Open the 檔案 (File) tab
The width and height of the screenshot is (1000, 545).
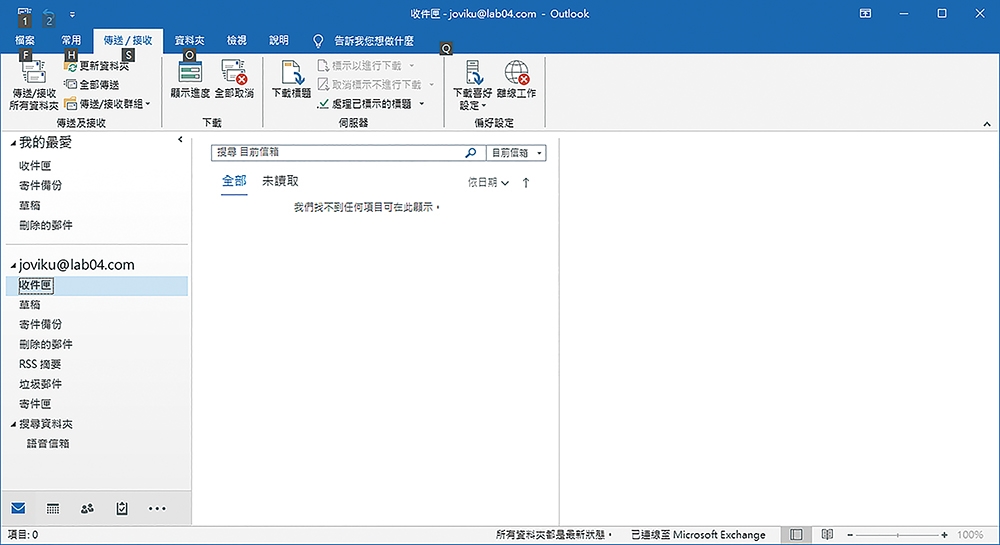tap(25, 40)
